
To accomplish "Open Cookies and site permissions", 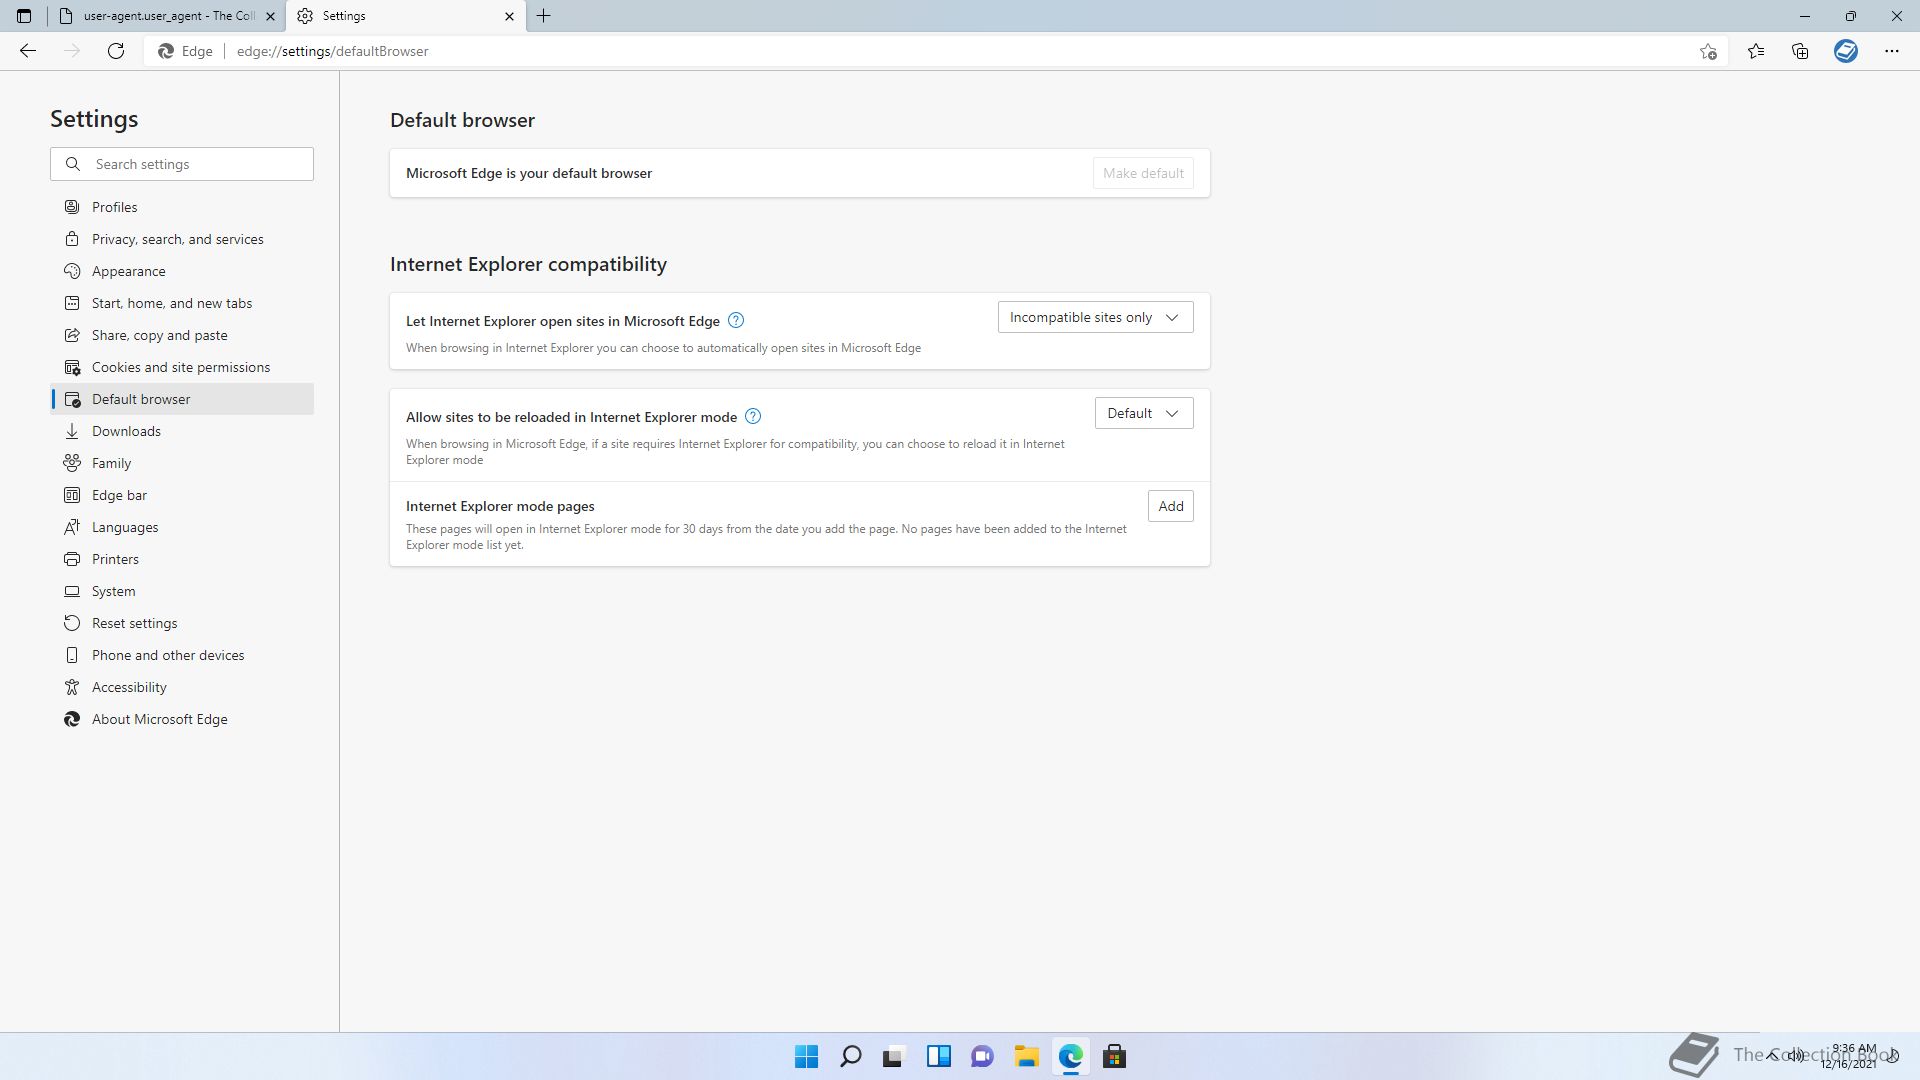I will click(x=182, y=367).
